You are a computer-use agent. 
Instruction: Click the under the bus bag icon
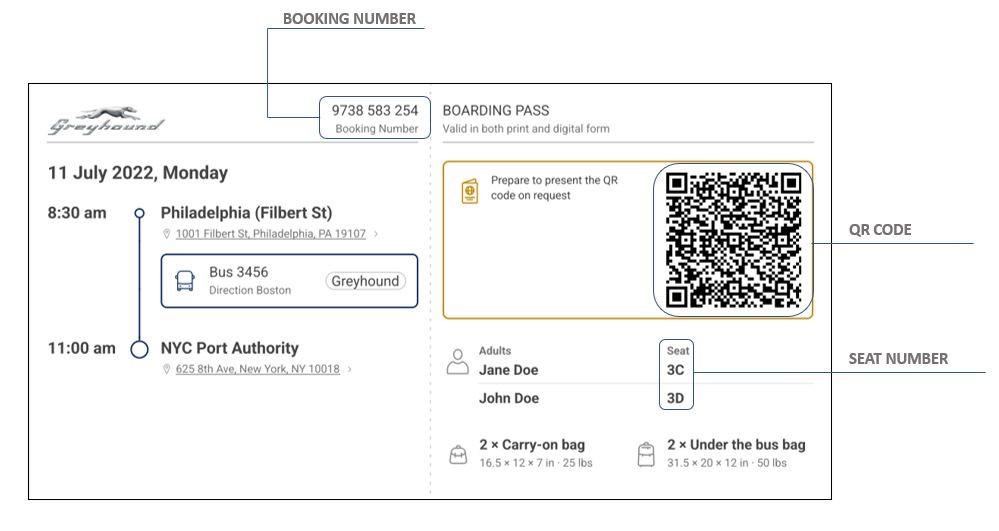pyautogui.click(x=646, y=455)
